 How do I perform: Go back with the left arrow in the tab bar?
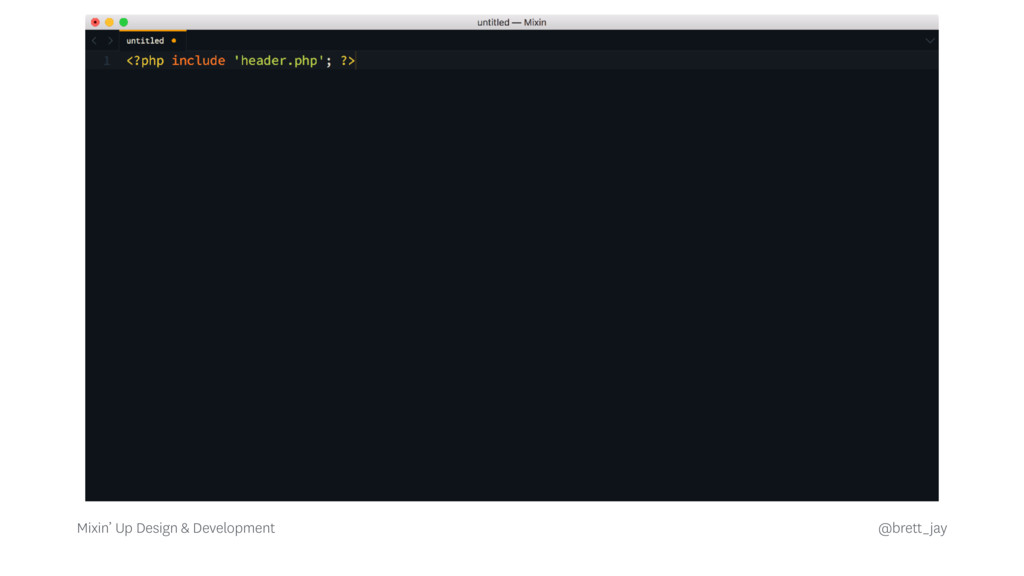coord(94,40)
